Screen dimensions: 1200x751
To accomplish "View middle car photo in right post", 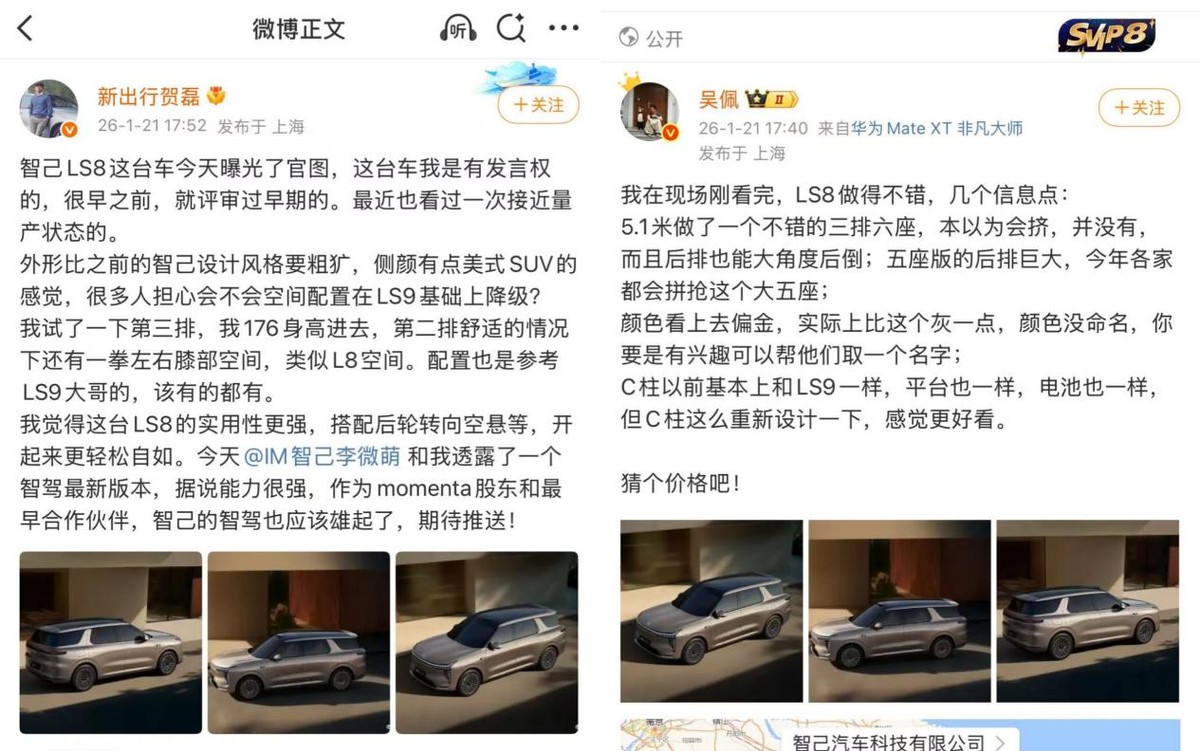I will (x=900, y=610).
